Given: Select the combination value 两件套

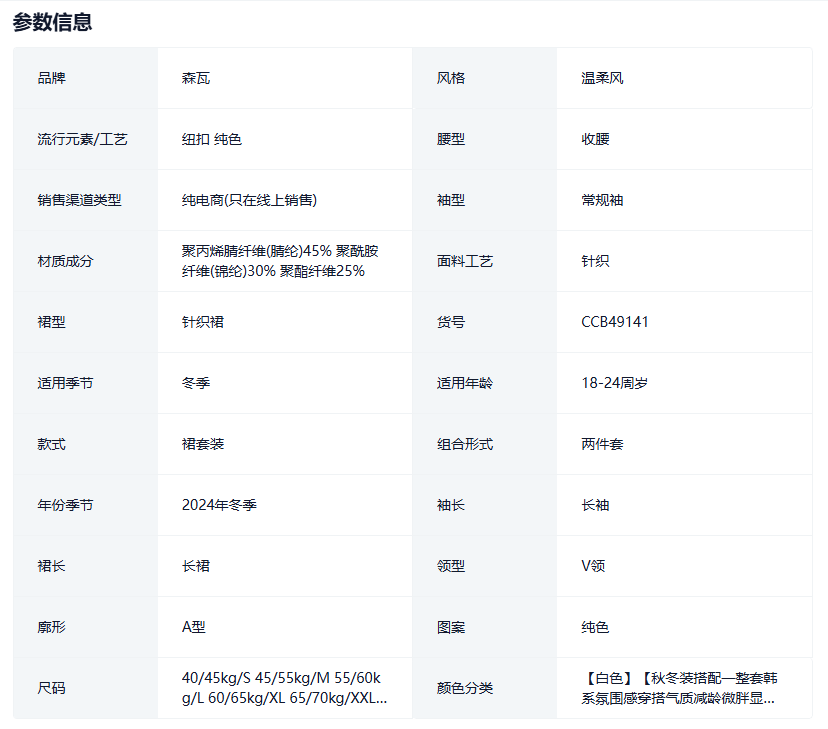Looking at the screenshot, I should coord(602,444).
